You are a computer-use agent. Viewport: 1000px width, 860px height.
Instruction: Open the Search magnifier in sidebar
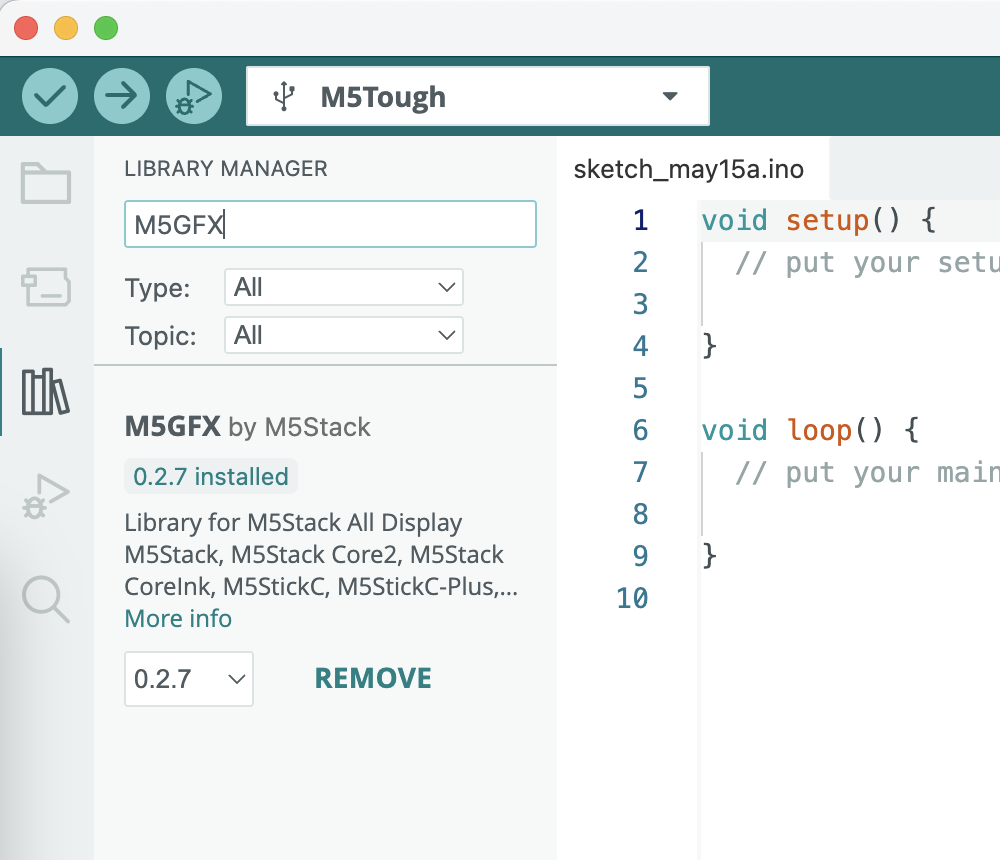coord(46,599)
